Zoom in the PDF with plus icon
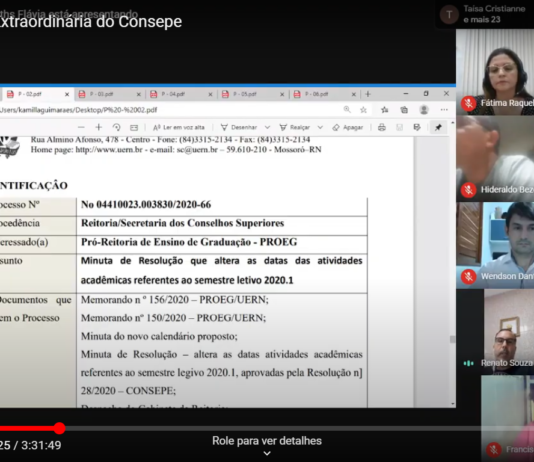The width and height of the screenshot is (534, 462). tap(99, 127)
